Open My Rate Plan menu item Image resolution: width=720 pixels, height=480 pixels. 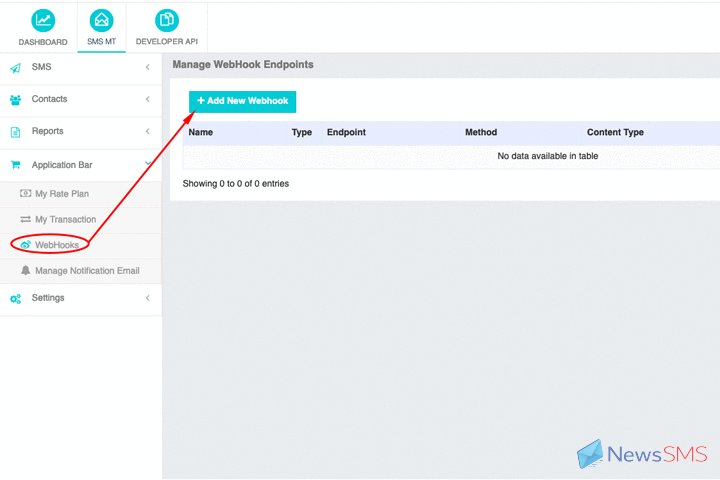click(x=61, y=194)
